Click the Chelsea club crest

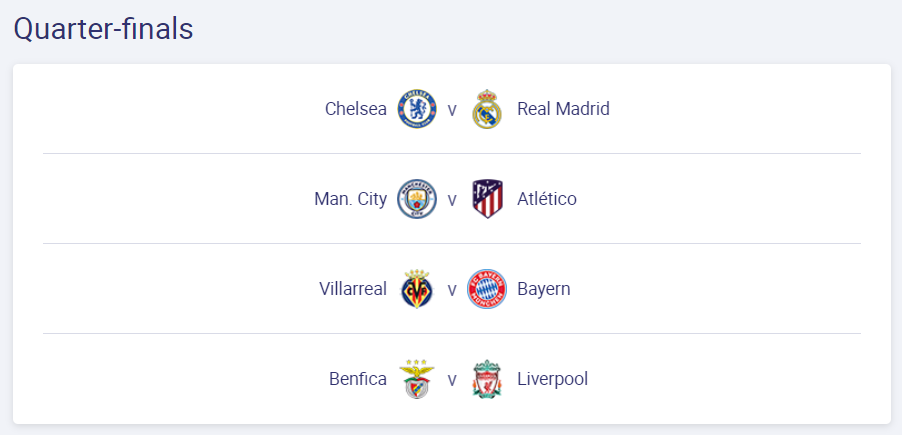417,109
